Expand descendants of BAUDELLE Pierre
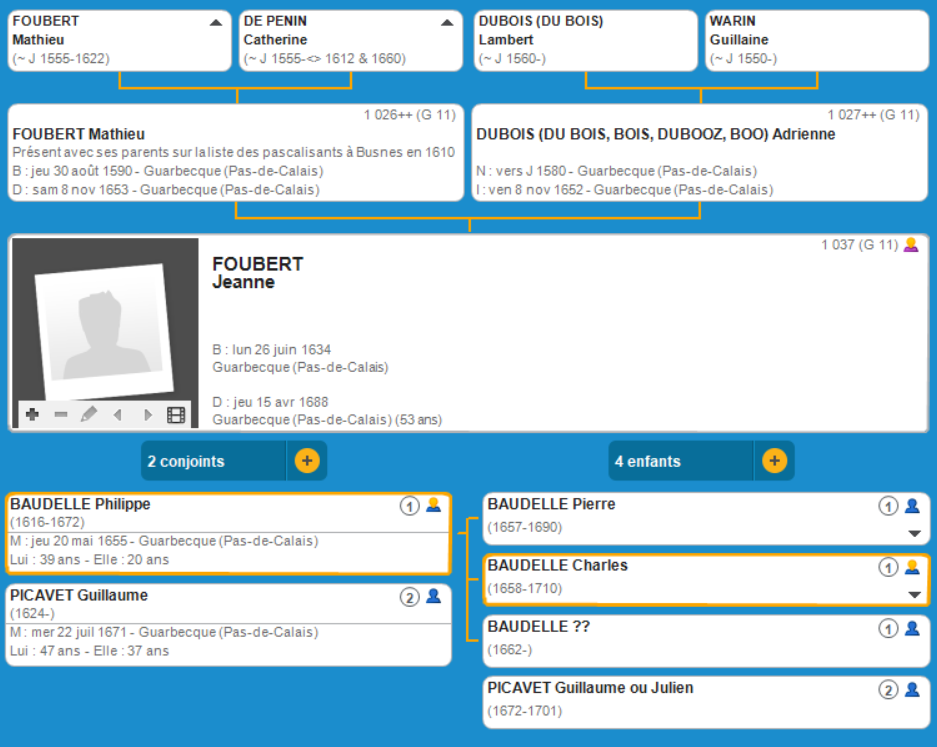 (913, 534)
